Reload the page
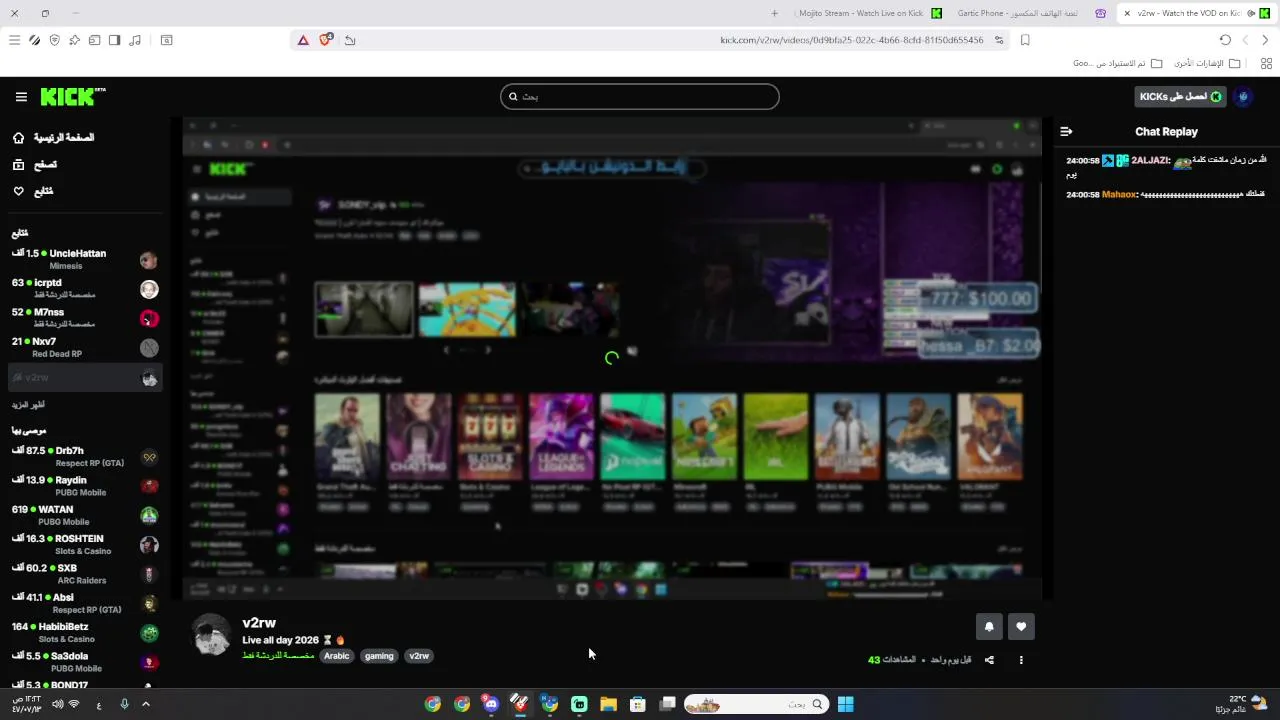Viewport: 1280px width, 720px height. tap(1225, 40)
